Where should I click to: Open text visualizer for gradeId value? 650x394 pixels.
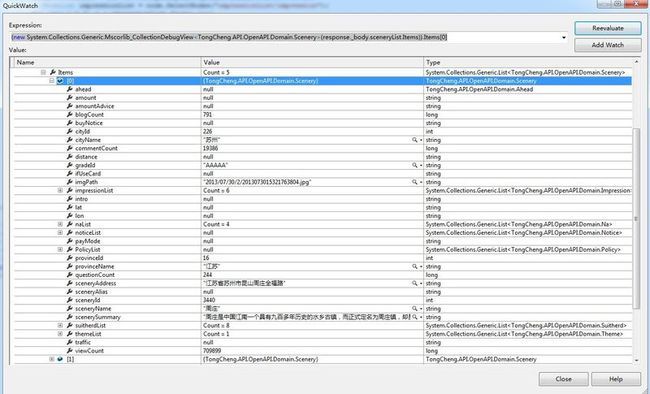click(414, 165)
